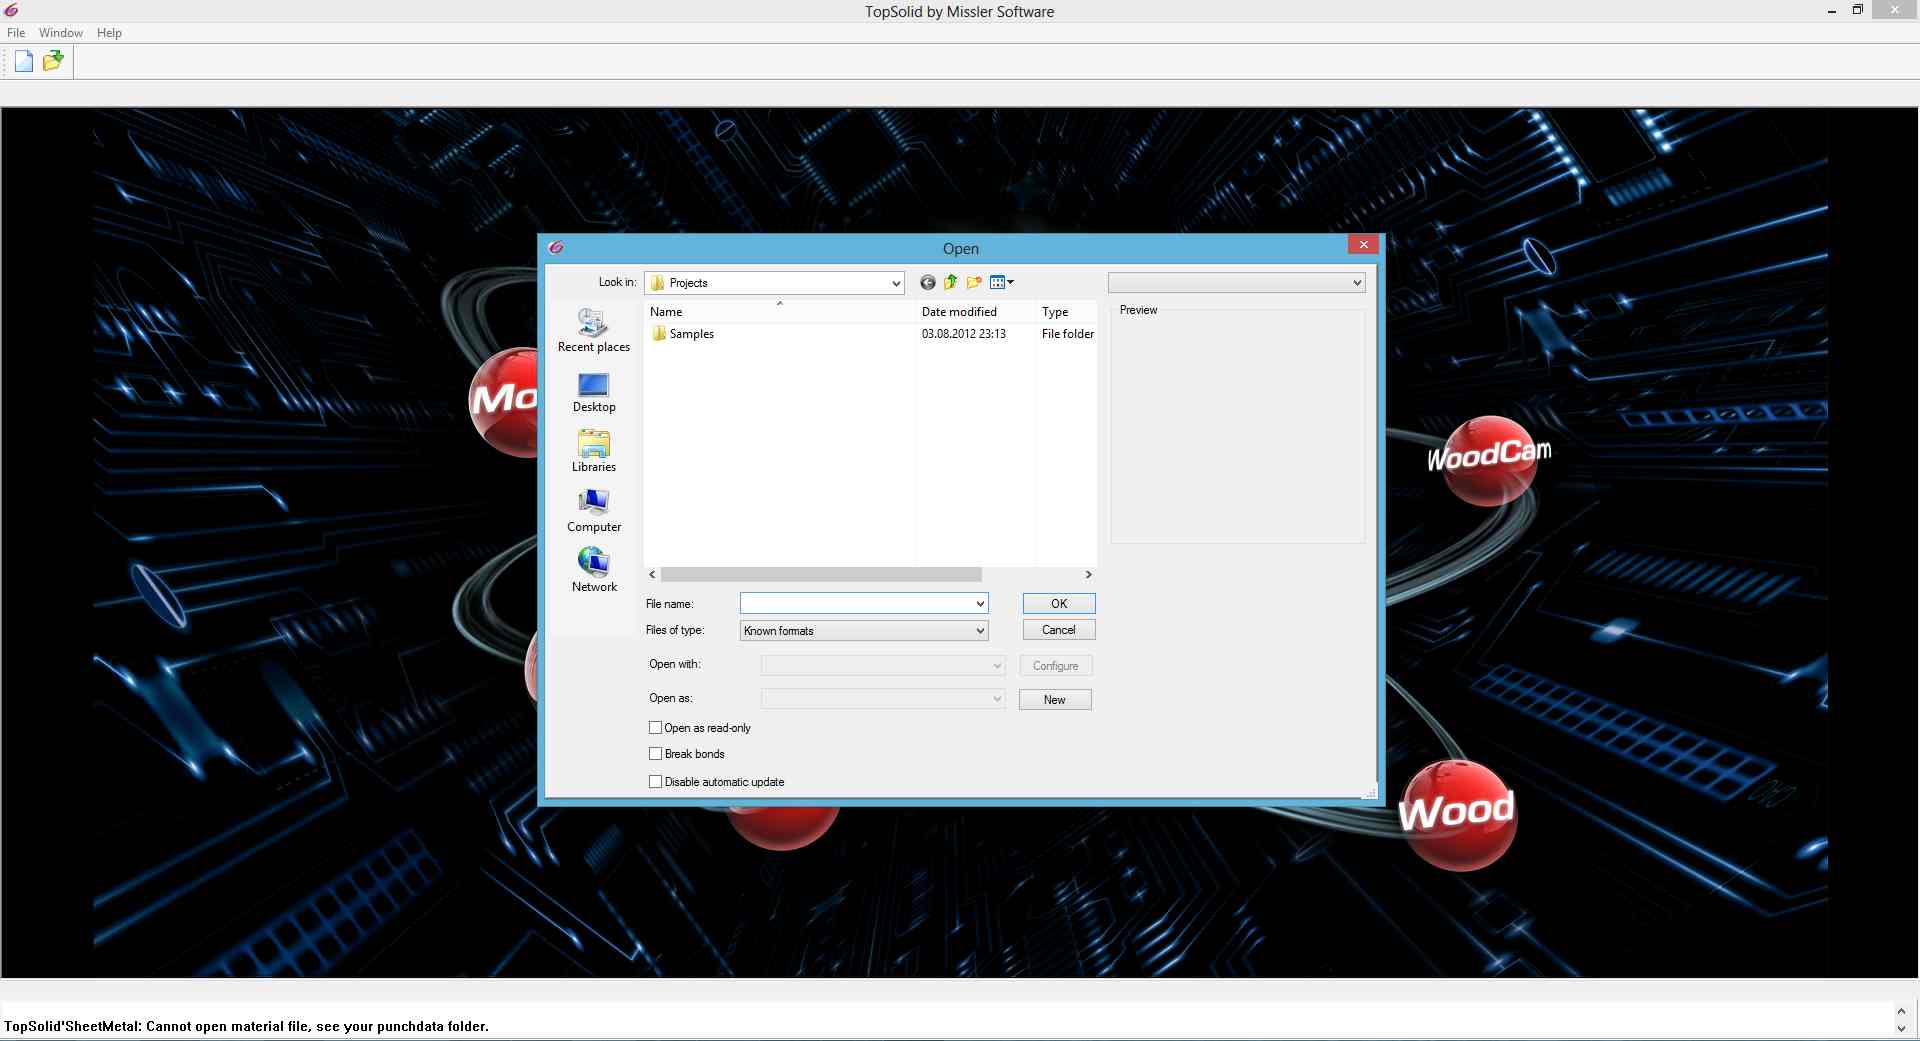This screenshot has height=1041, width=1920.
Task: Click the File name input field
Action: coord(857,604)
